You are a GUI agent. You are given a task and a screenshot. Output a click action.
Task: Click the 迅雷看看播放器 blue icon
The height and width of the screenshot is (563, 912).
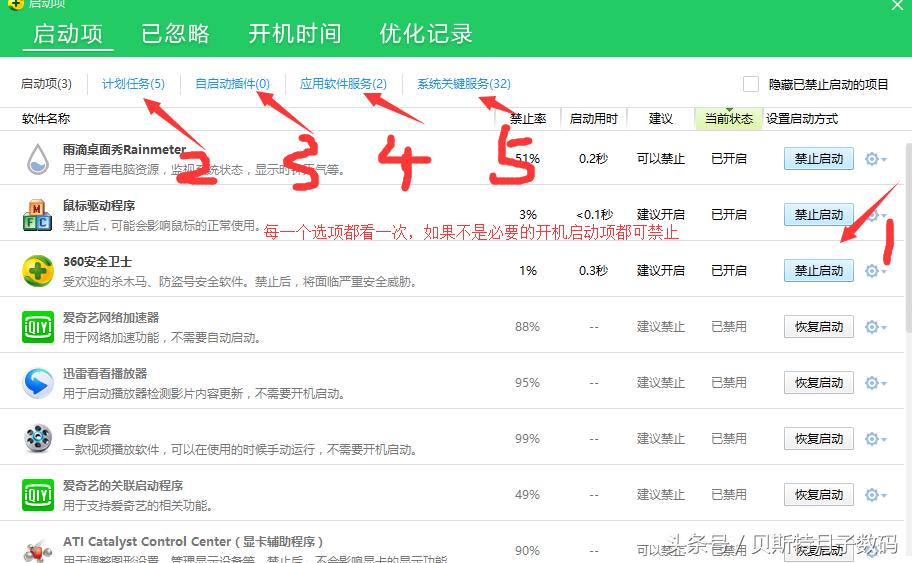(x=38, y=383)
